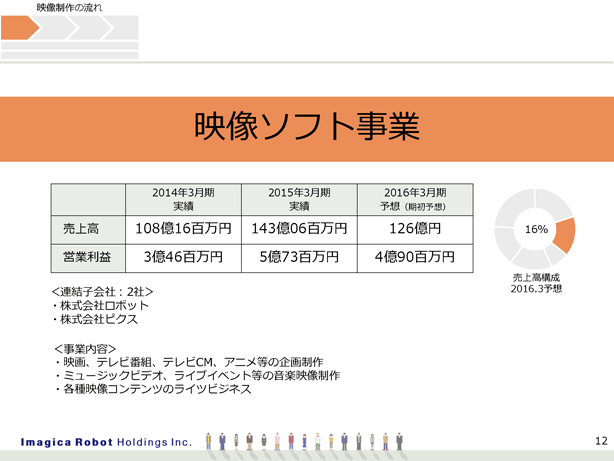Click the <事業内容> heading

pyautogui.click(x=85, y=349)
